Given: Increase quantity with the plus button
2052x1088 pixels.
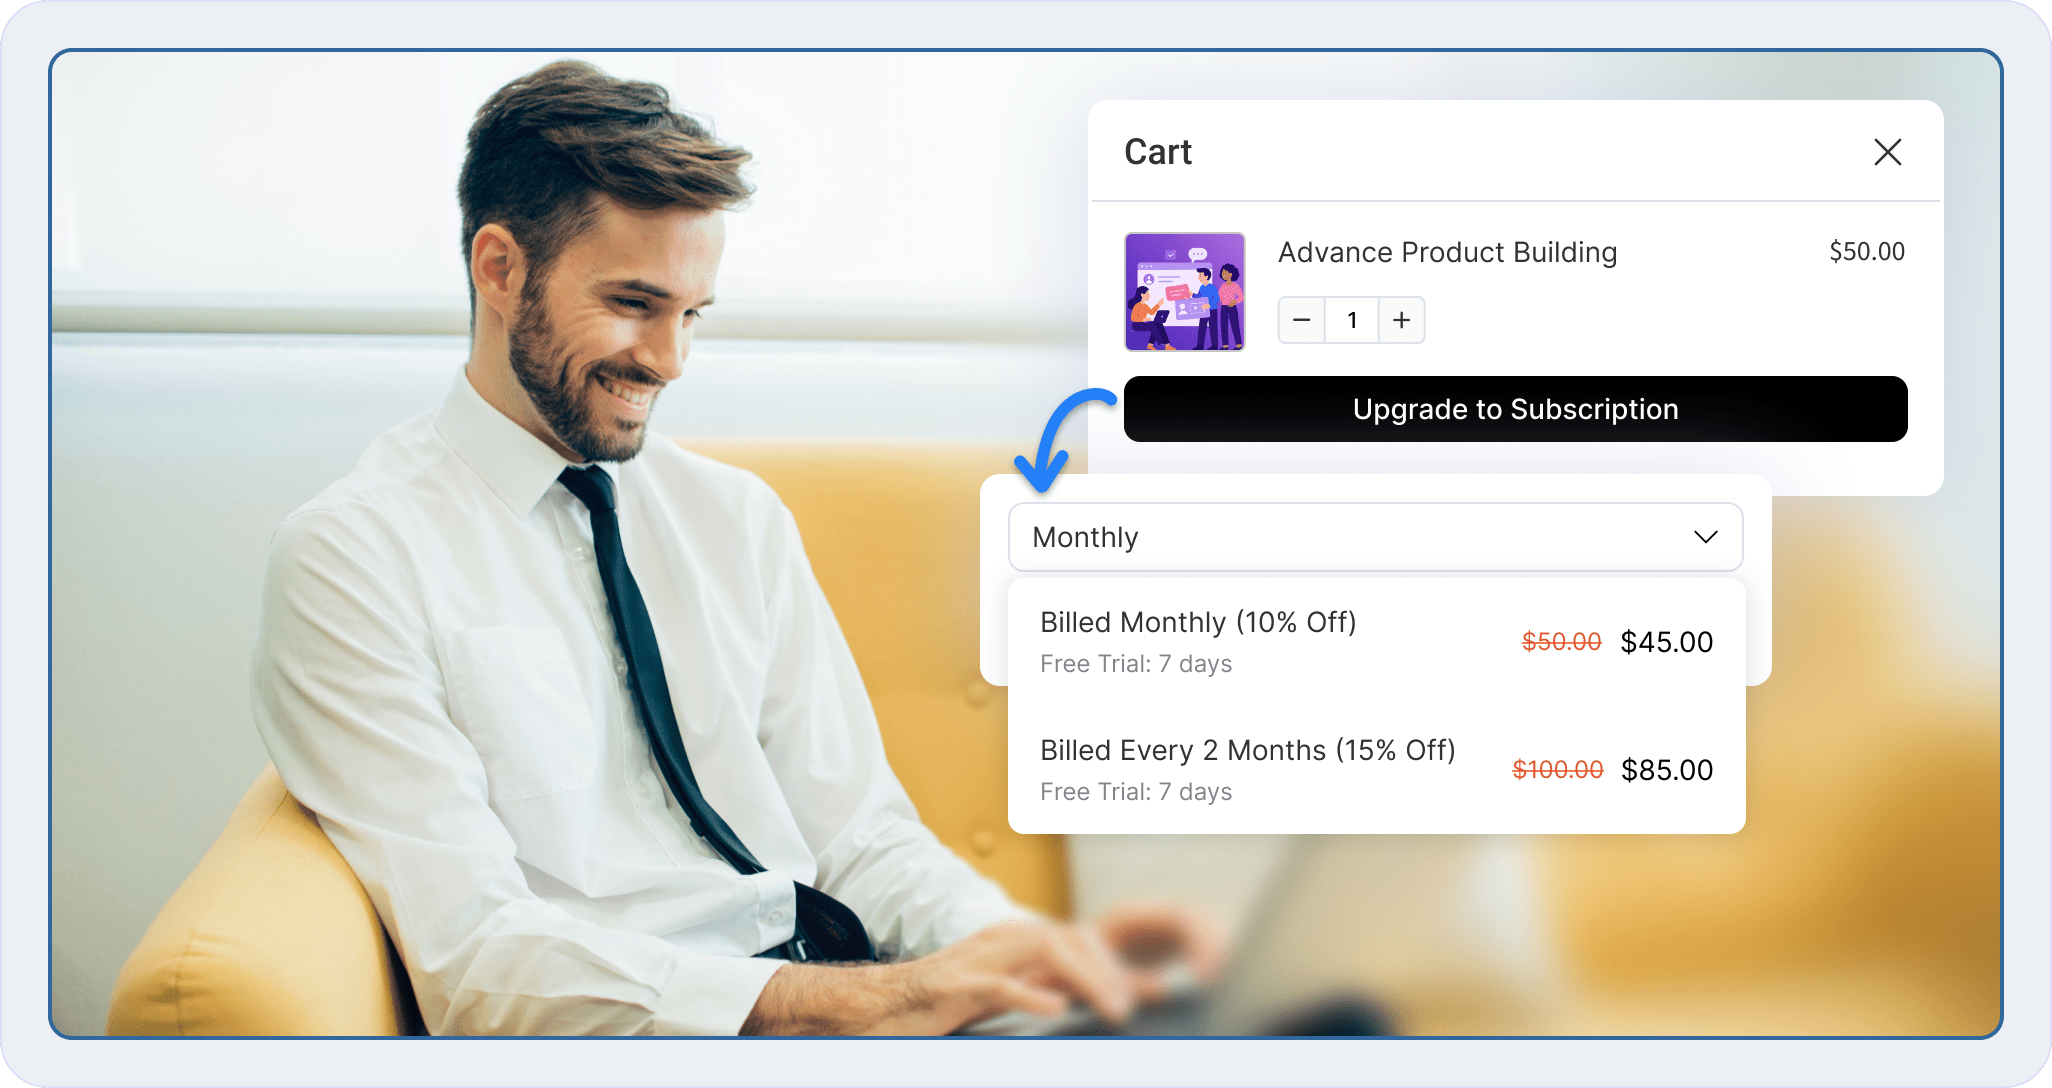Looking at the screenshot, I should pos(1401,320).
